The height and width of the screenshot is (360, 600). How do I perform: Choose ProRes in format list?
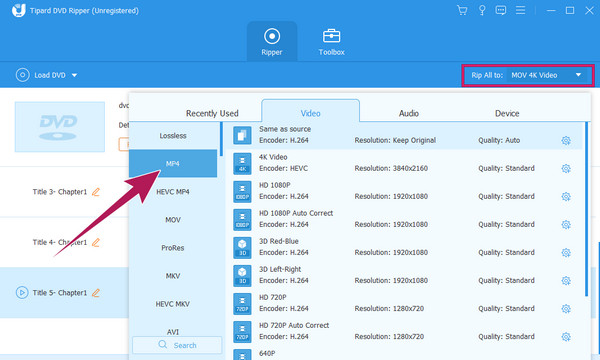(173, 248)
